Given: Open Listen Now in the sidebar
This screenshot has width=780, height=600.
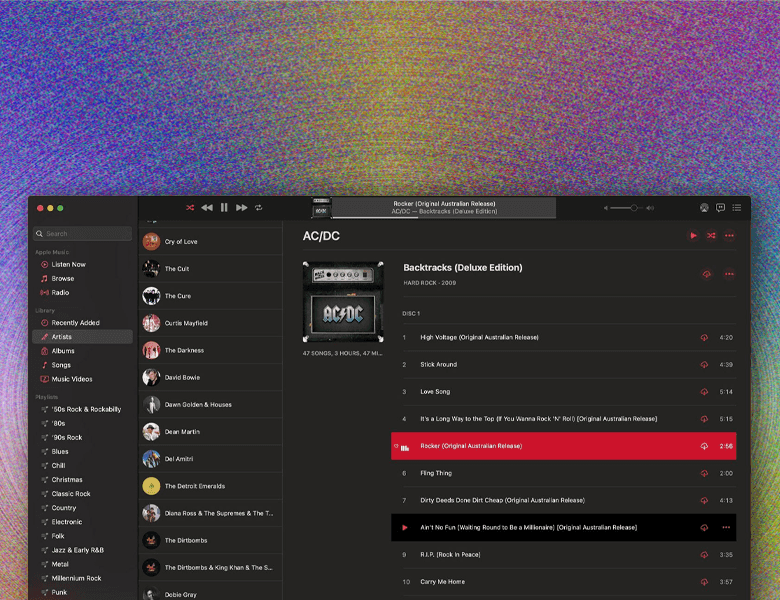Looking at the screenshot, I should pos(68,265).
